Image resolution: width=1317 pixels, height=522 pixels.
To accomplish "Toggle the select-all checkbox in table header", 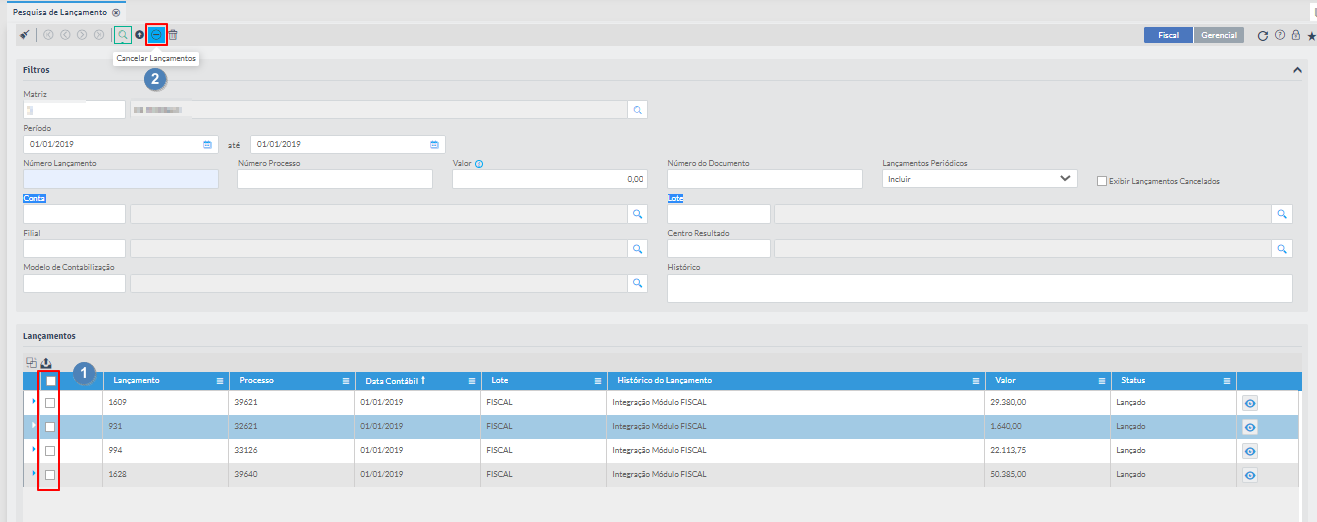I will pos(50,381).
